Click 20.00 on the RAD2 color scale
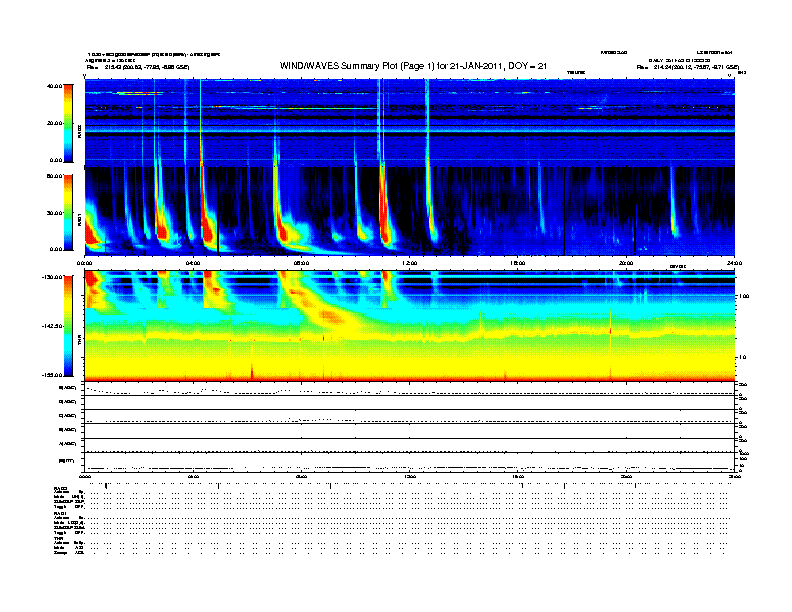This screenshot has height=612, width=792. [54, 123]
